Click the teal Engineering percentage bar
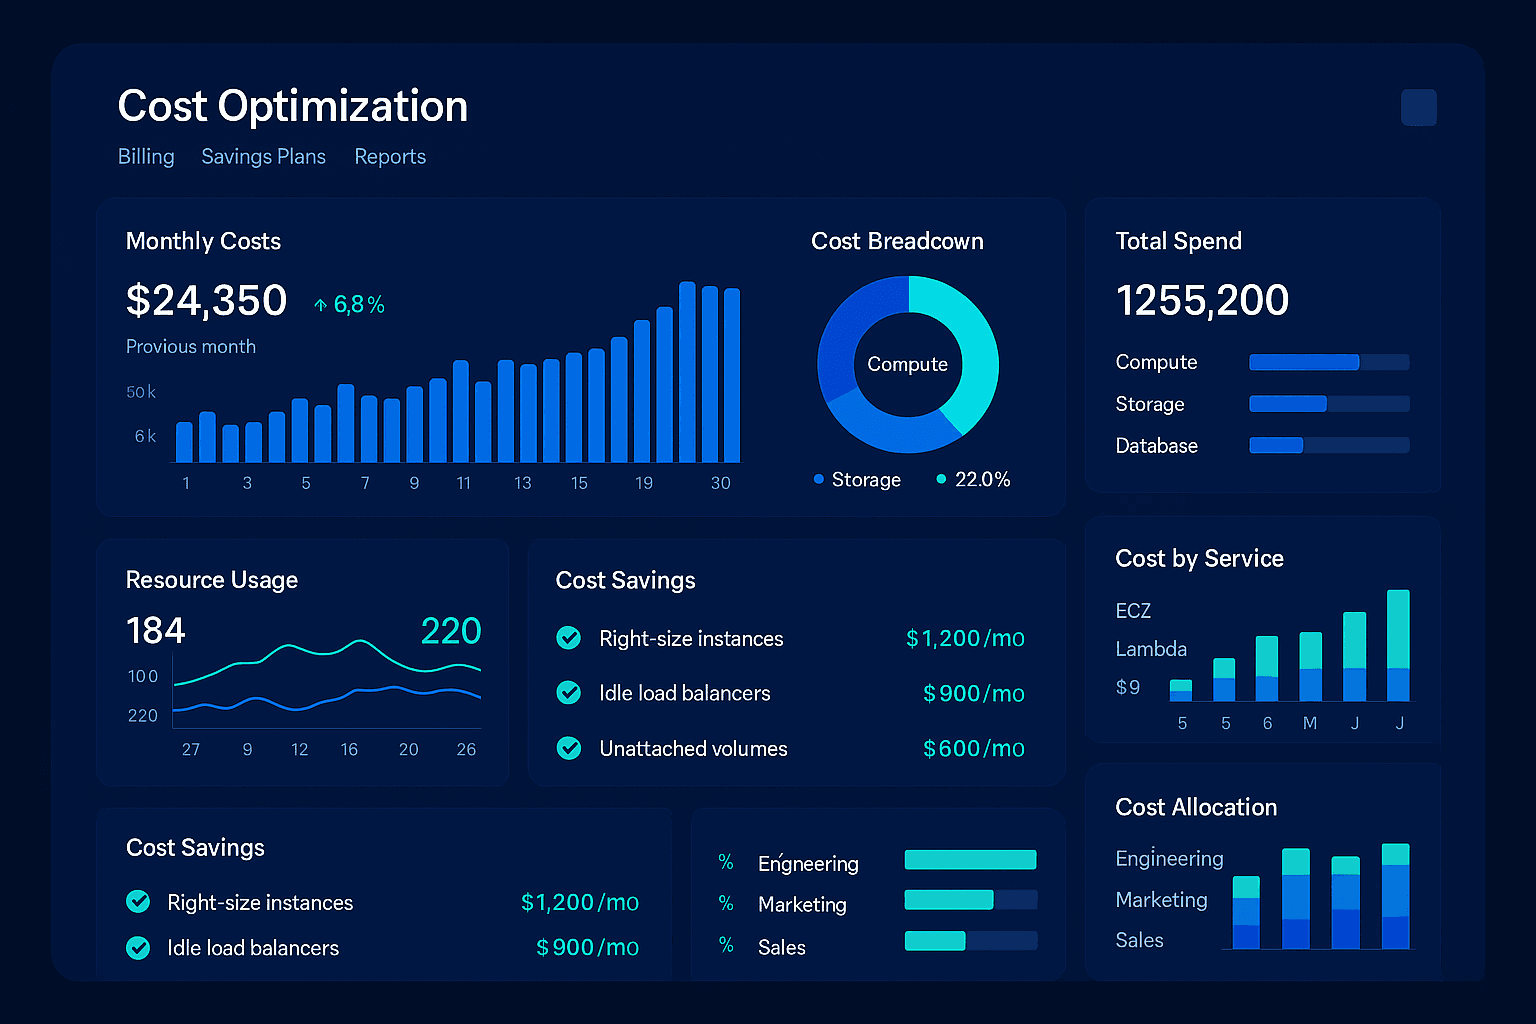Image resolution: width=1536 pixels, height=1024 pixels. (970, 860)
